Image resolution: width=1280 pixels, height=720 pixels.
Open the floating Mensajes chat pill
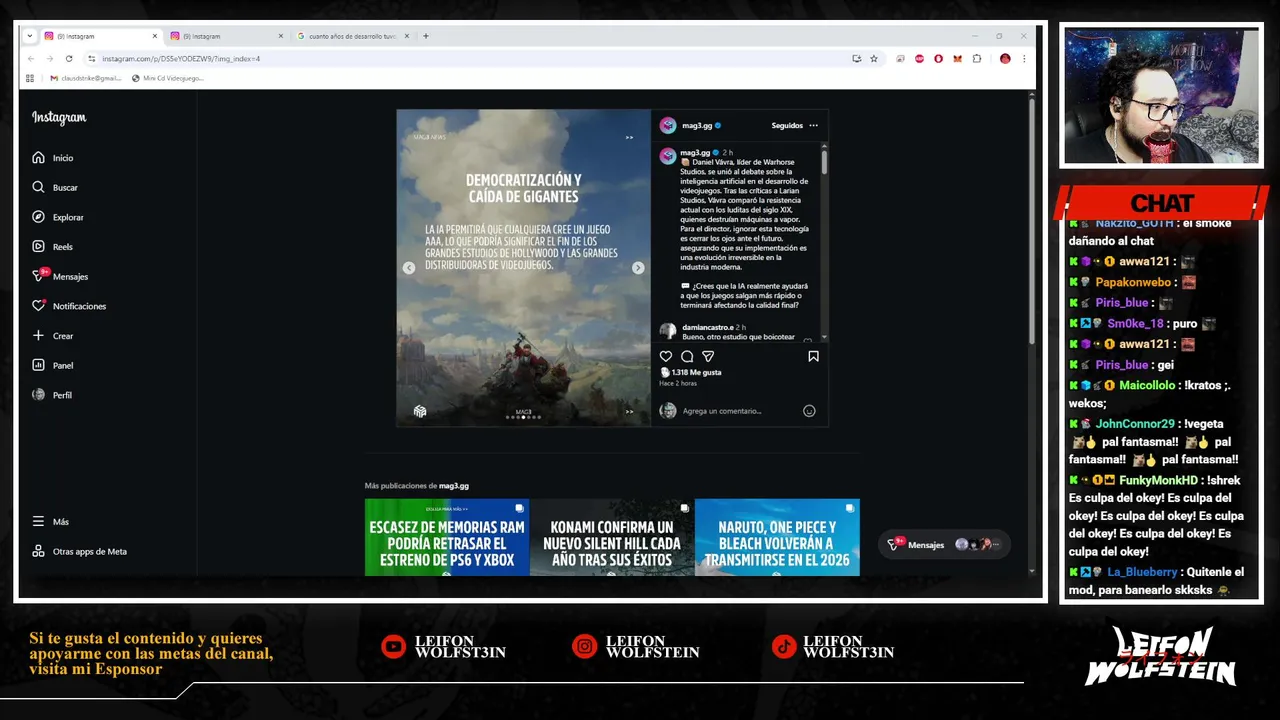click(x=943, y=544)
